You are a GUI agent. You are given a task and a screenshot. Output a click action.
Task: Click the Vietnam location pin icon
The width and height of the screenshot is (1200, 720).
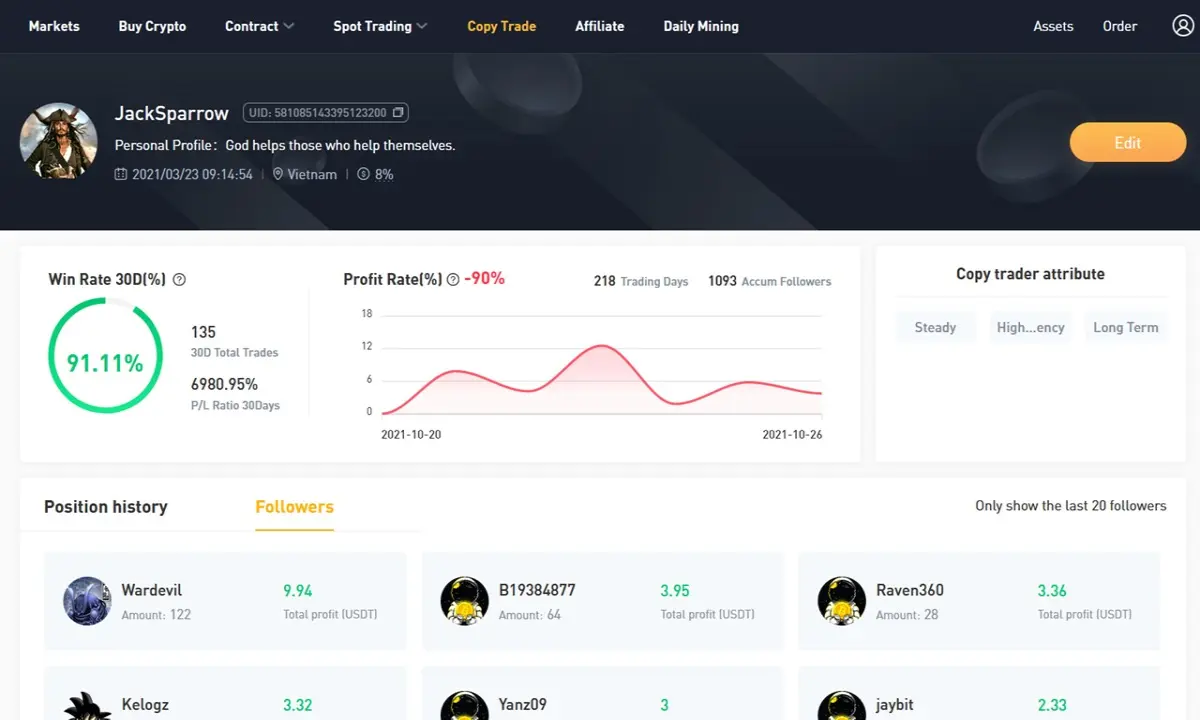coord(278,174)
